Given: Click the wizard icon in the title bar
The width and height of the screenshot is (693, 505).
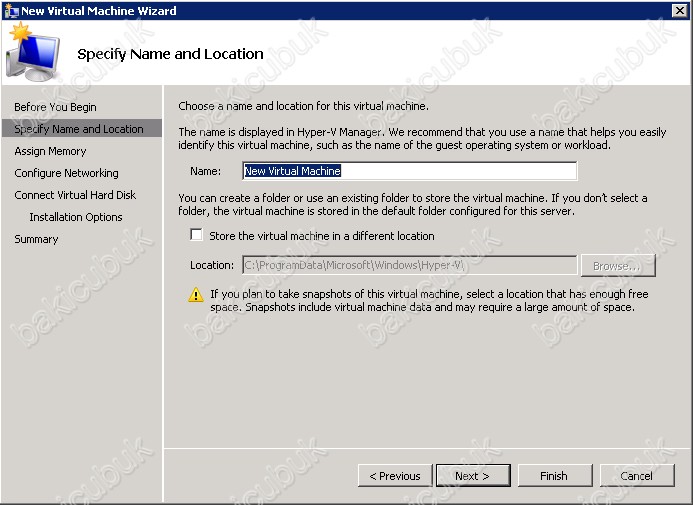Looking at the screenshot, I should 11,11.
